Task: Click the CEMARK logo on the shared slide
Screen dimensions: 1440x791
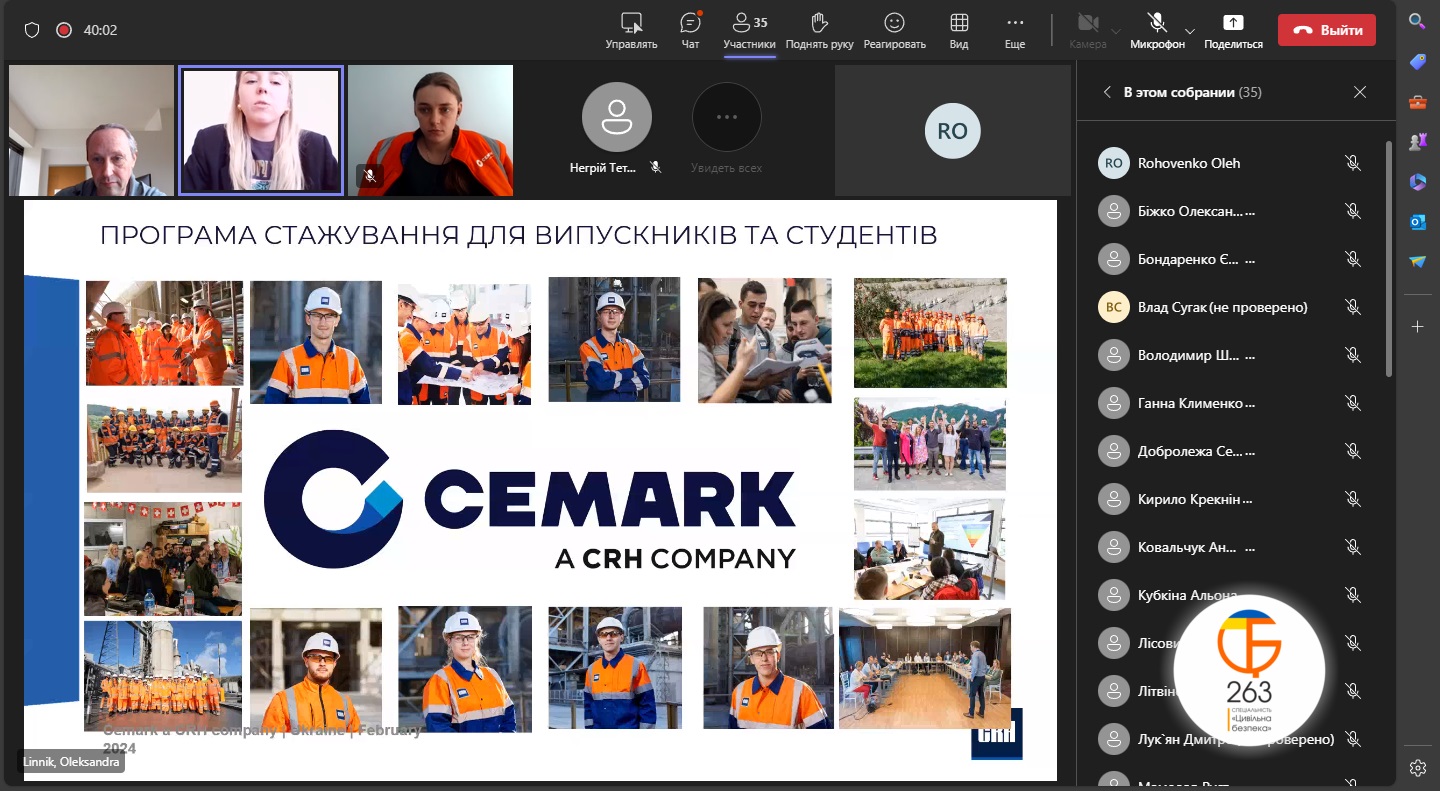Action: [x=530, y=500]
